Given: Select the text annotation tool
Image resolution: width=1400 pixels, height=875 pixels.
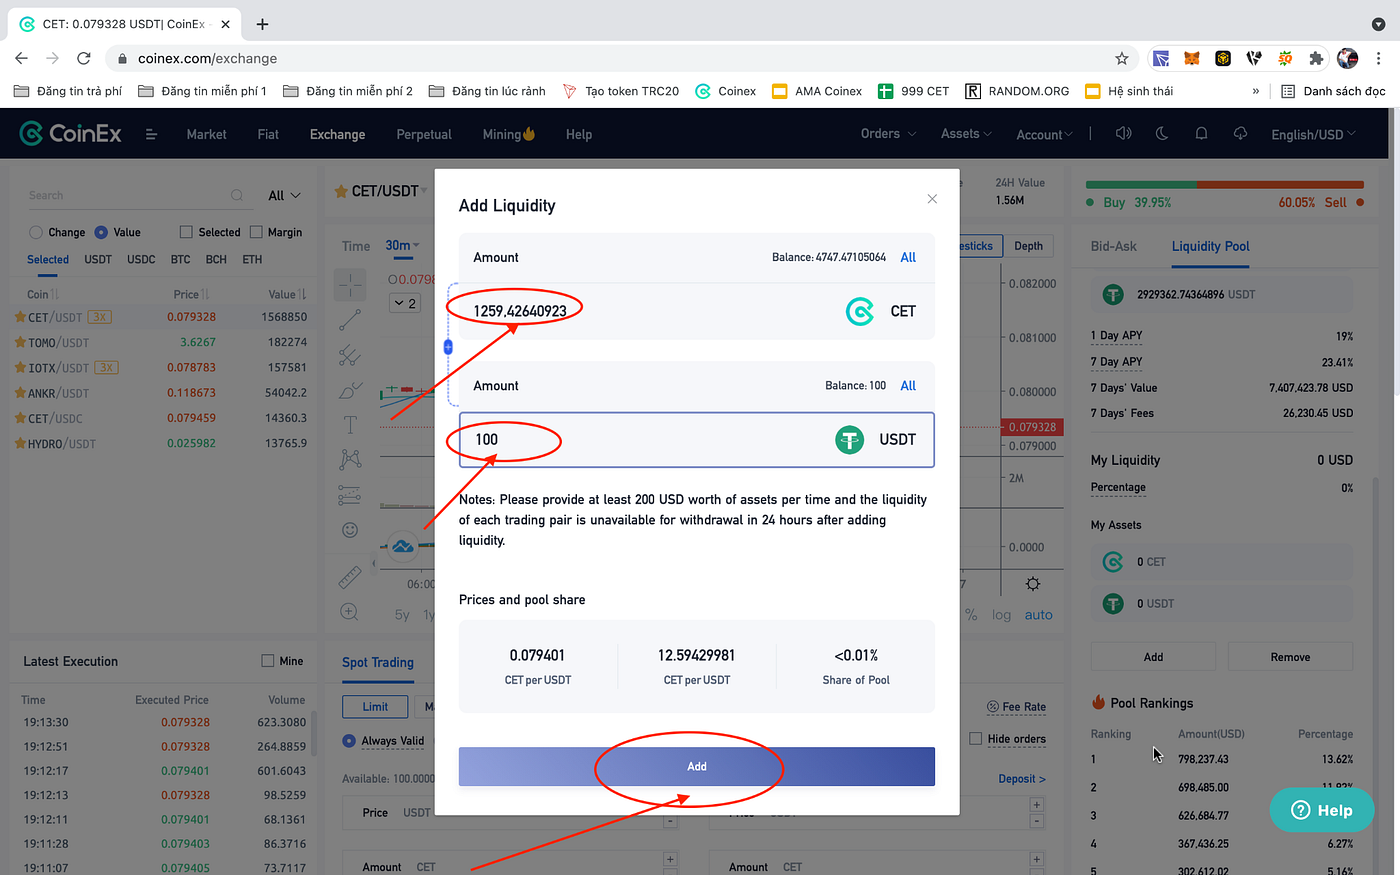Looking at the screenshot, I should [x=350, y=425].
